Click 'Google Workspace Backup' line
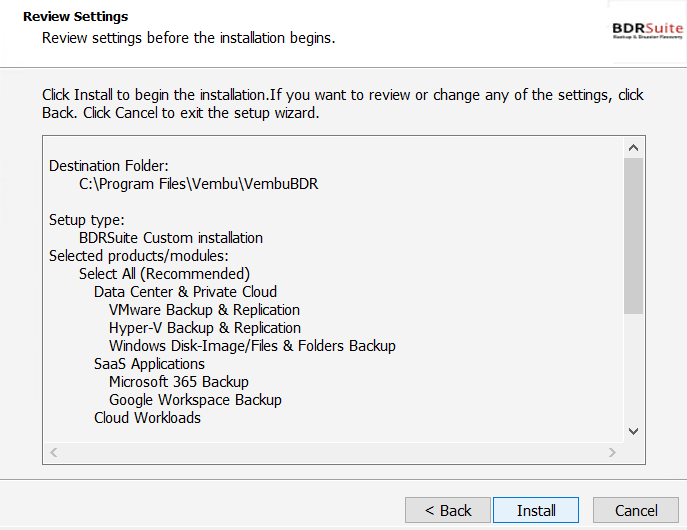687x530 pixels. (195, 400)
